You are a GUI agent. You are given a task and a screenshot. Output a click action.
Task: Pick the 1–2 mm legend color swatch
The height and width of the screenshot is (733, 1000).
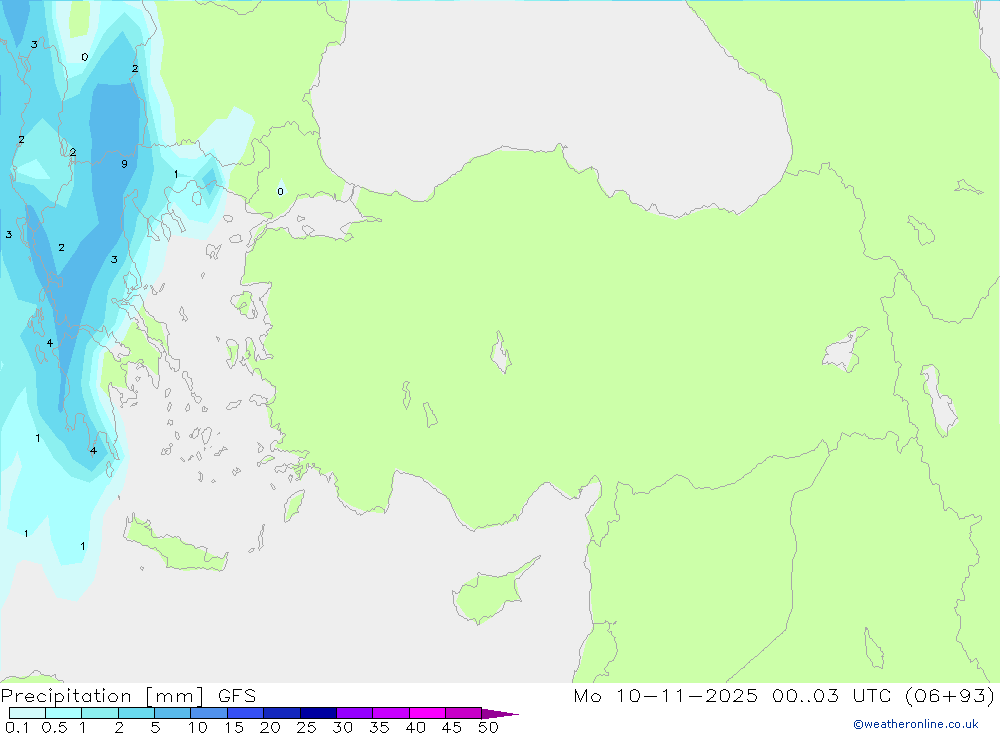click(x=99, y=713)
